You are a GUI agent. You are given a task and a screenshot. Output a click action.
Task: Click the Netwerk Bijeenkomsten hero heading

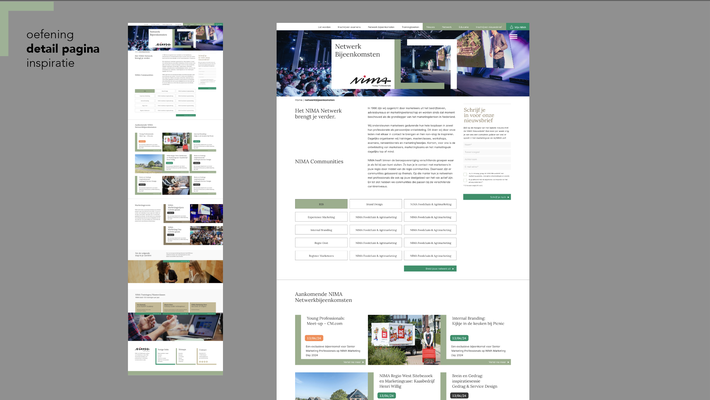click(x=357, y=50)
